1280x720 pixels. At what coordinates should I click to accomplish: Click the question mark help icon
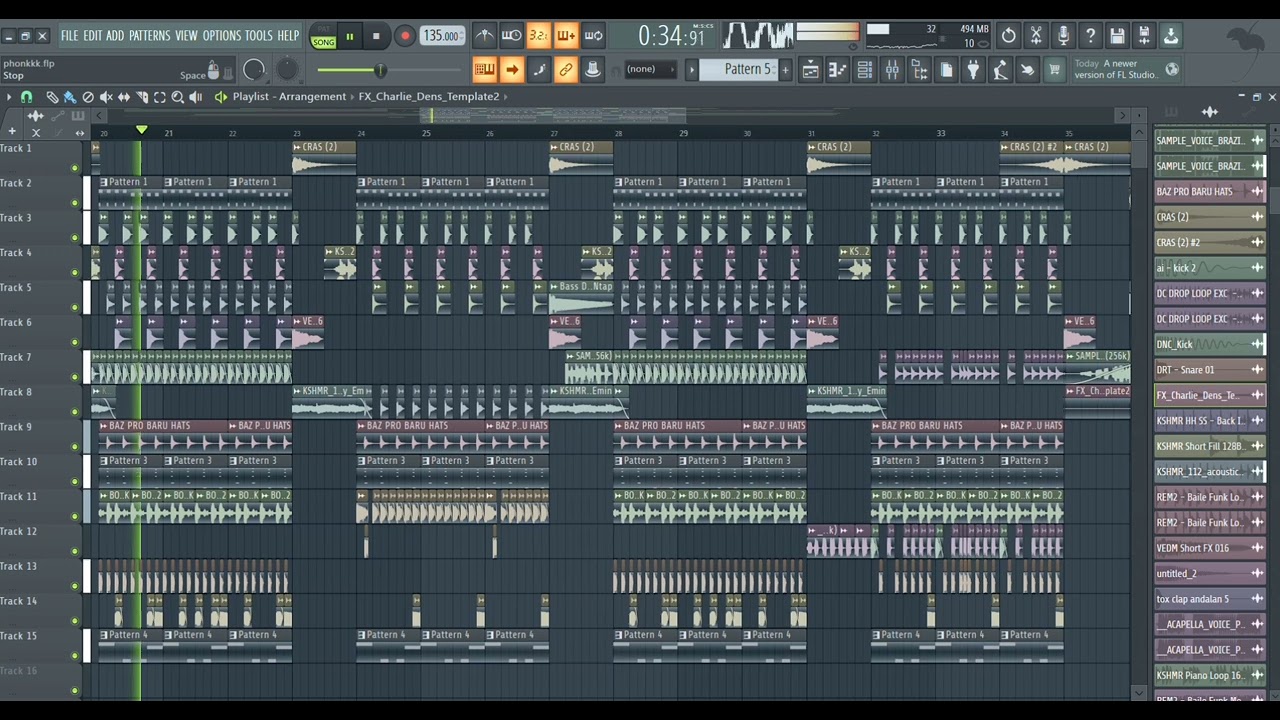click(1090, 36)
